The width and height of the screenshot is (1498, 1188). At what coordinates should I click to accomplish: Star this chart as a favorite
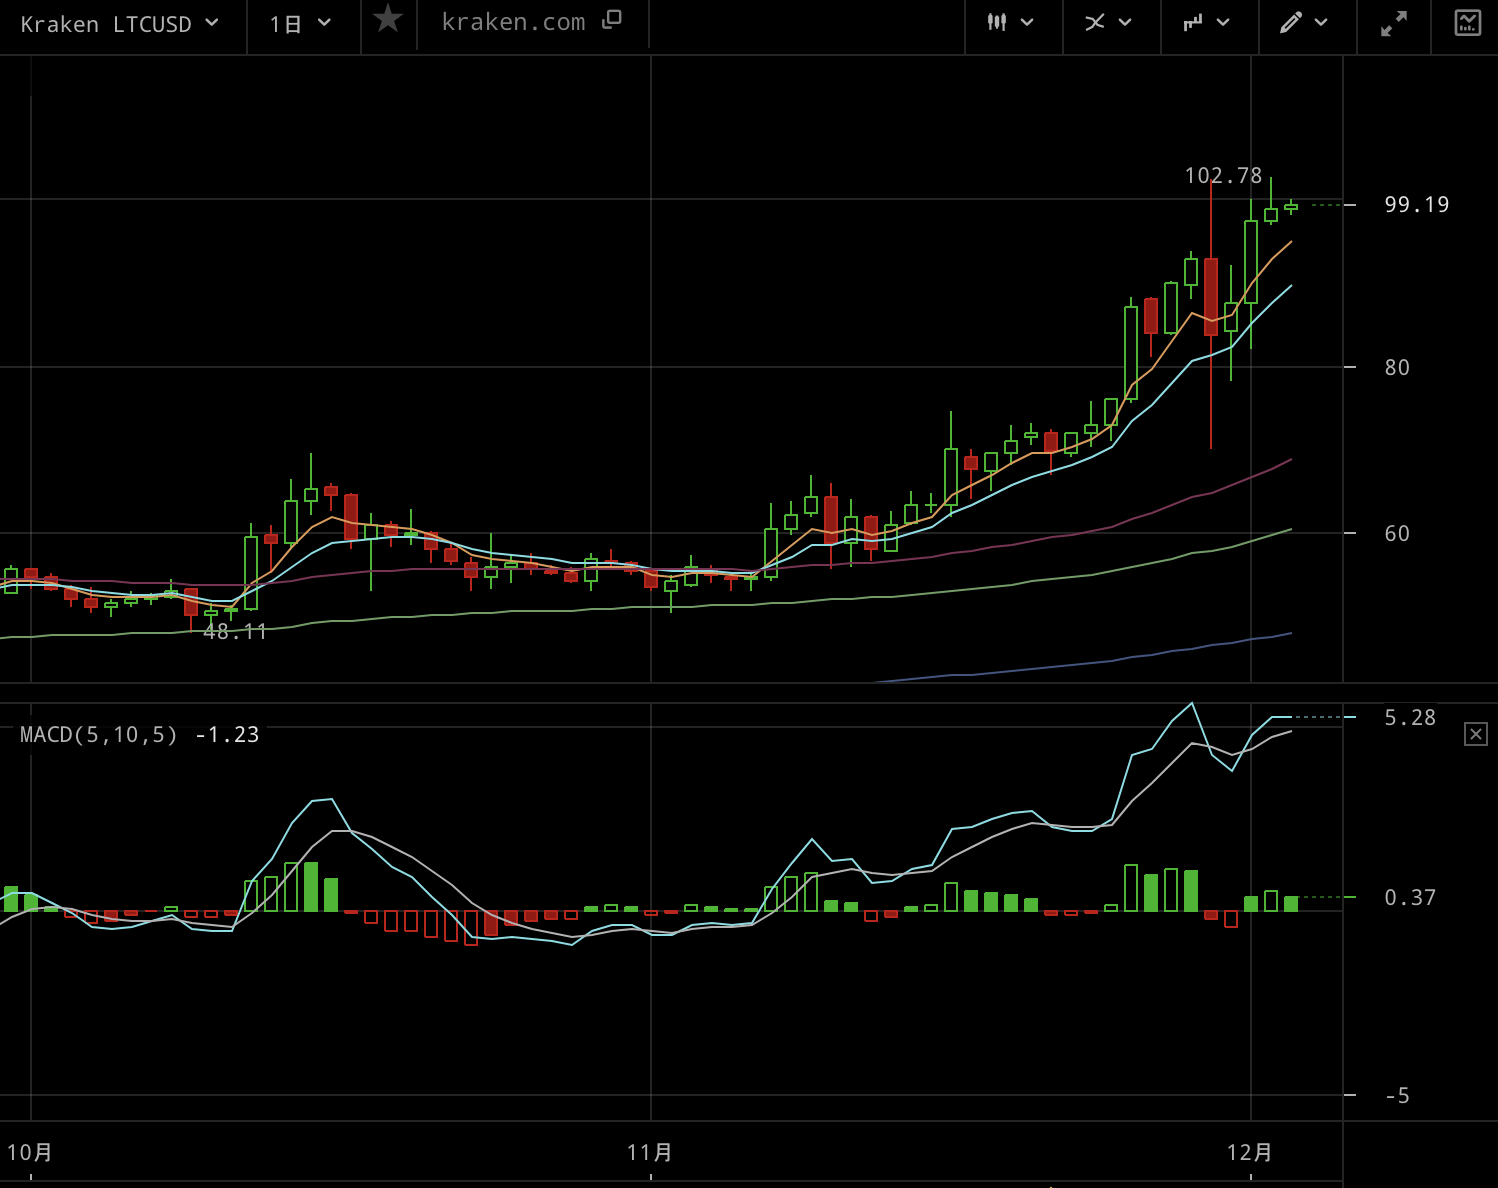click(x=388, y=19)
